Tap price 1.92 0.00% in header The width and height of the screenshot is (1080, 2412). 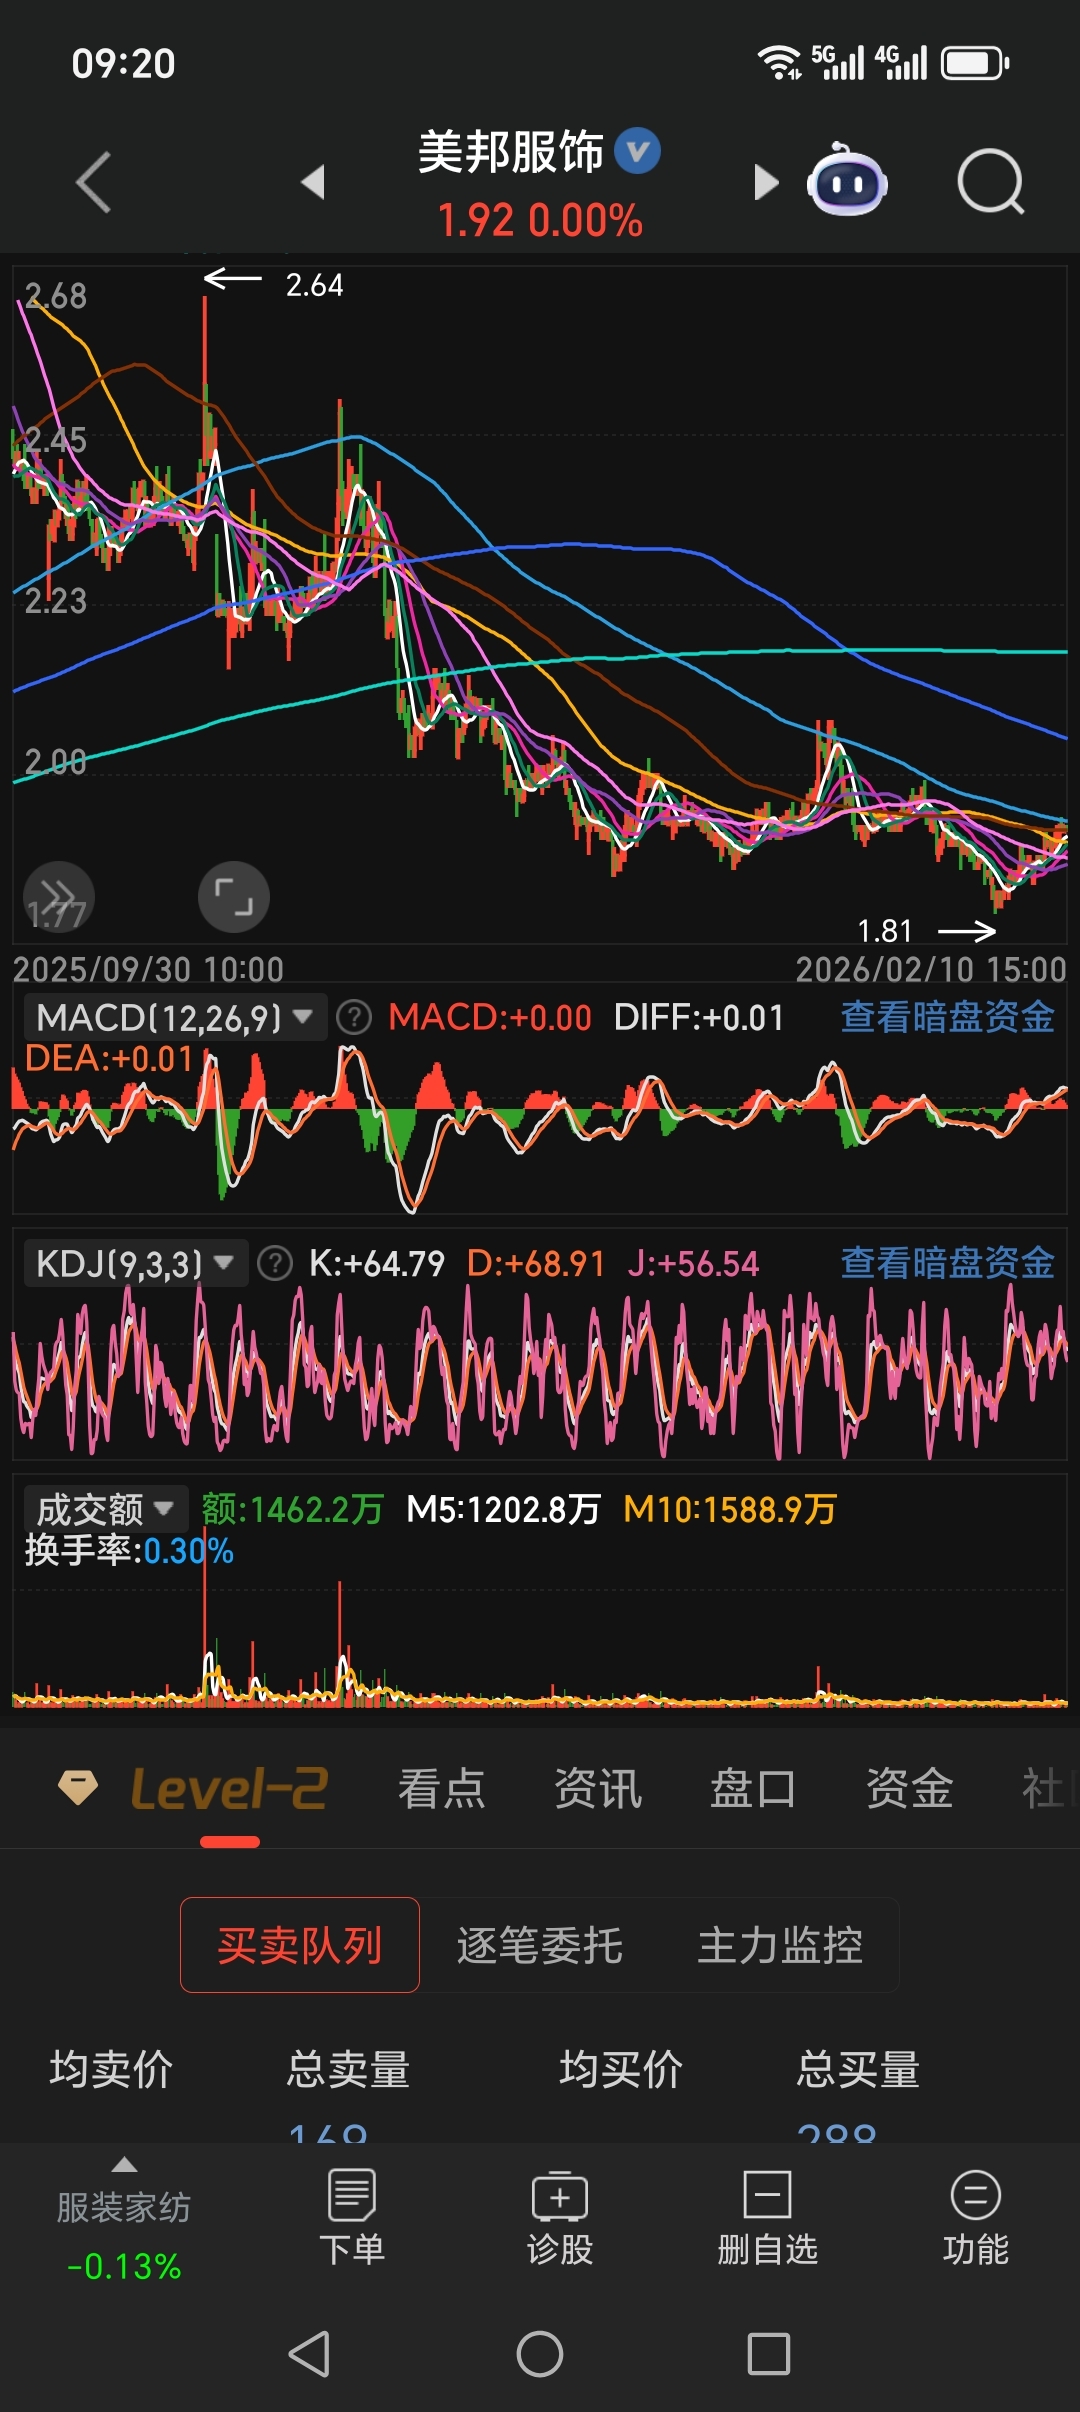(540, 220)
